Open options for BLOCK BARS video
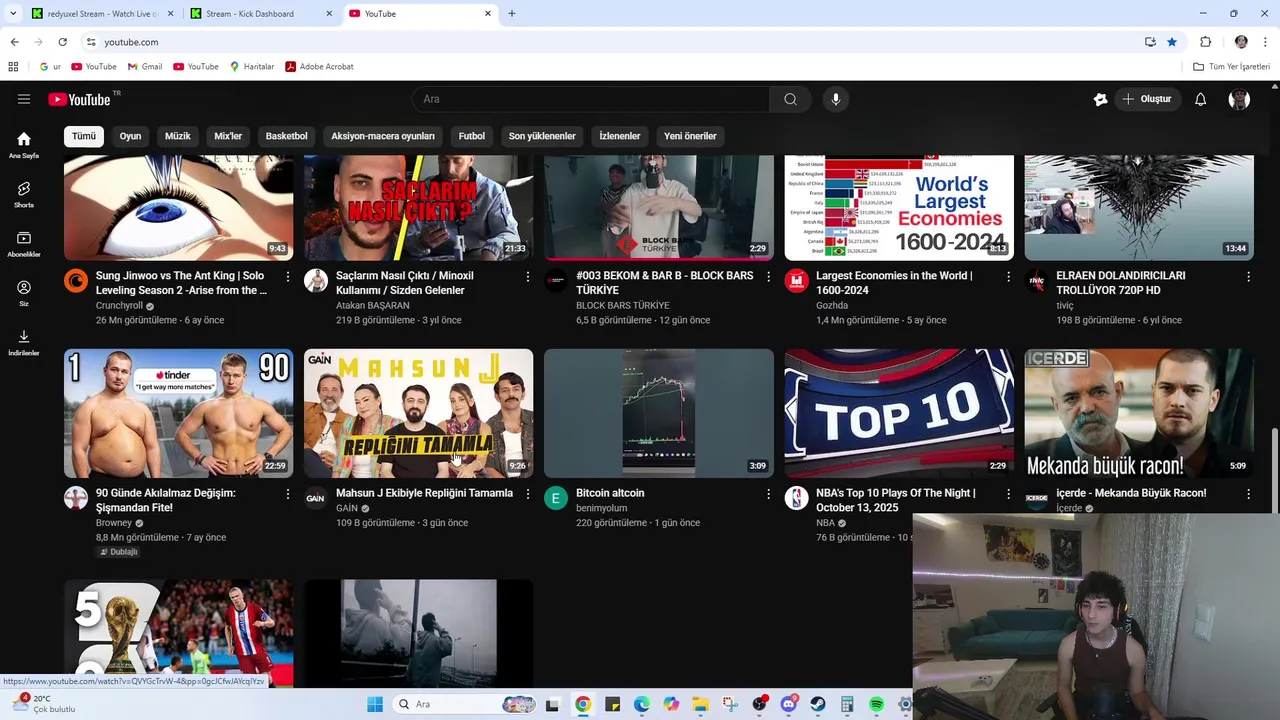 pos(768,276)
